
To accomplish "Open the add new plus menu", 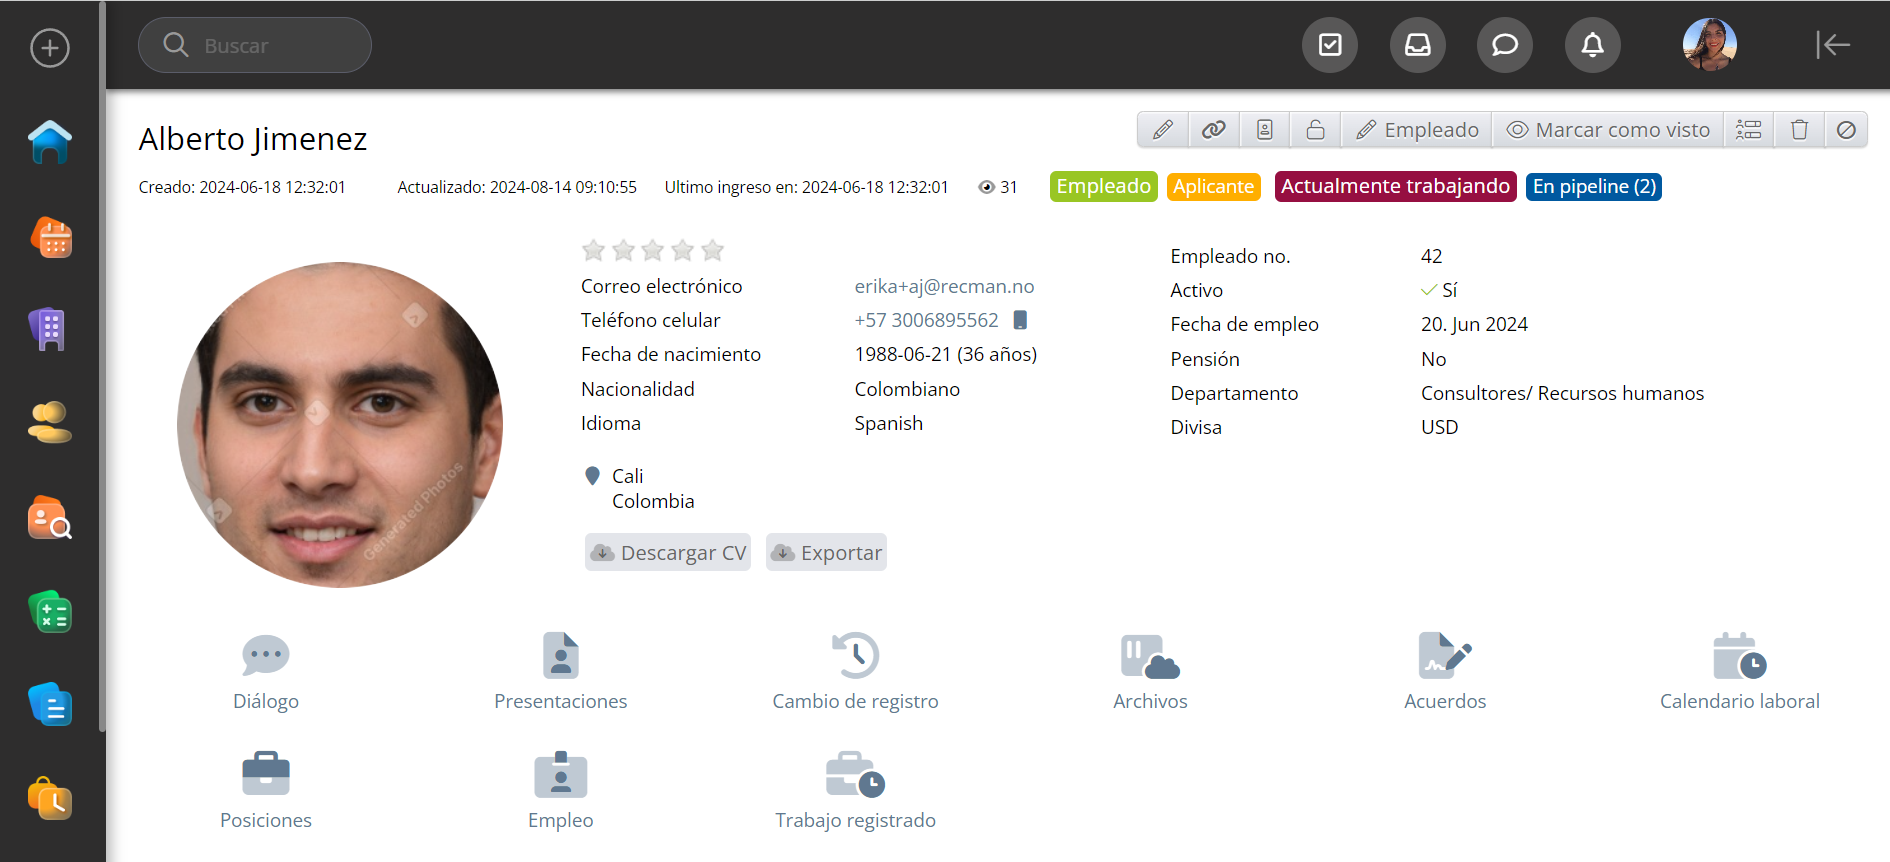I will click(50, 48).
